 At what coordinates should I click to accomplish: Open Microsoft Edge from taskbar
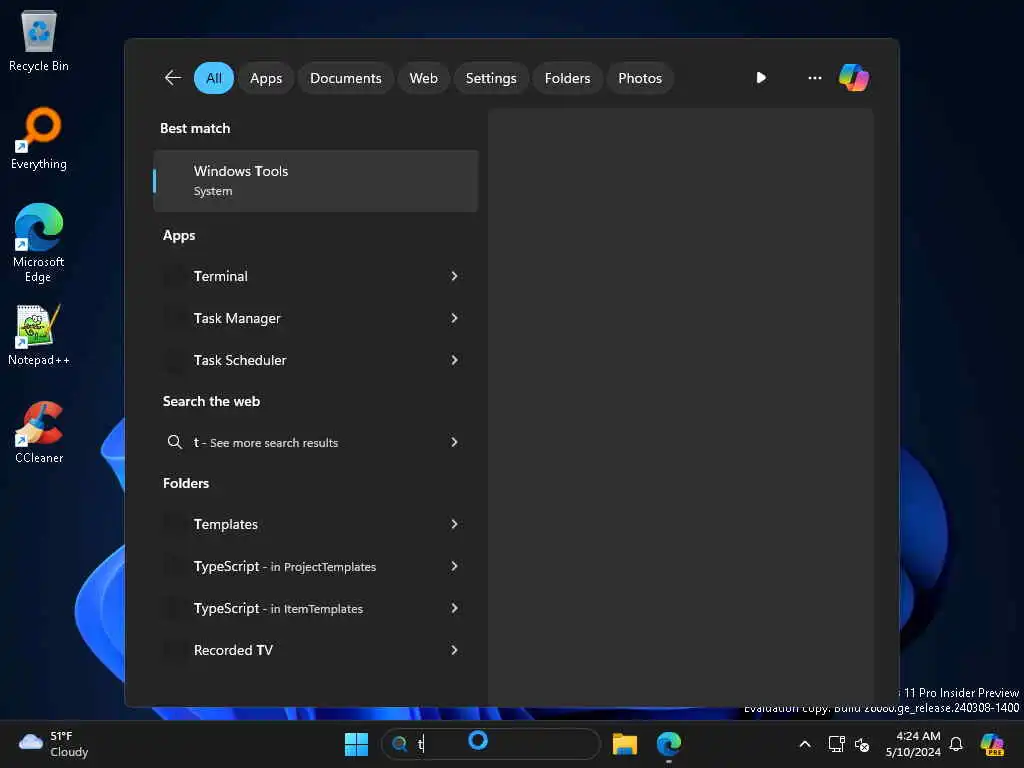(669, 744)
